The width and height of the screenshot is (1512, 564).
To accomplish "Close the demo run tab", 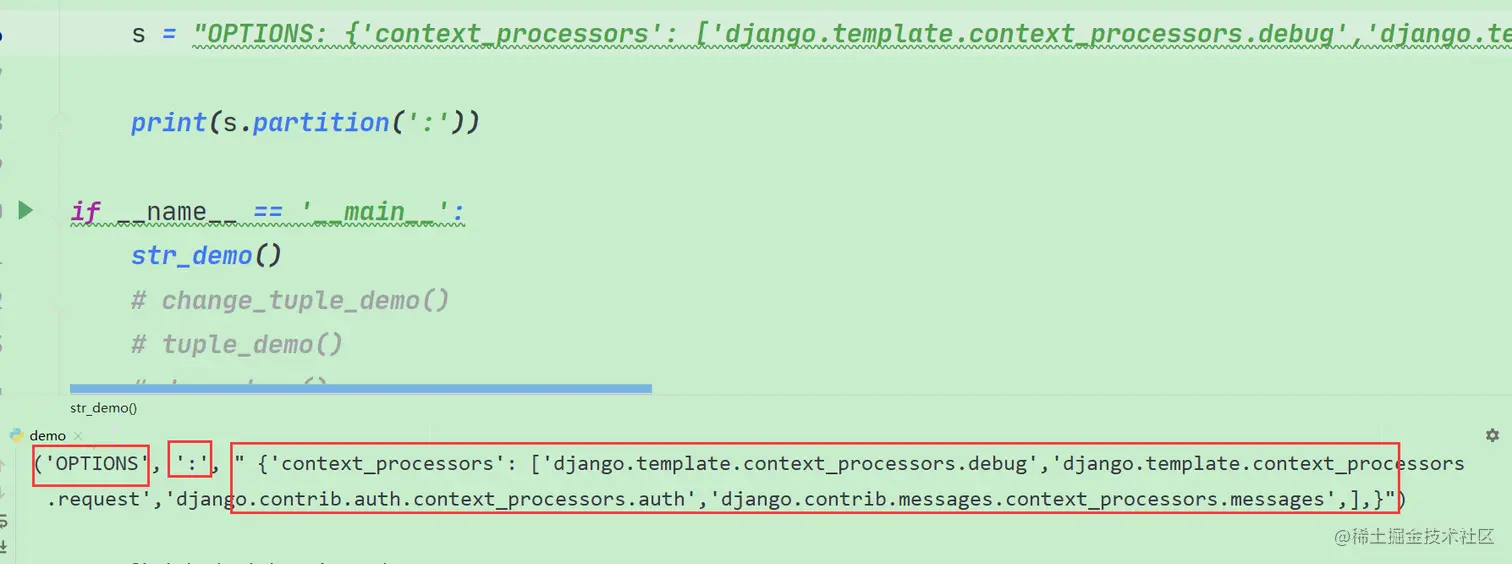I will [x=78, y=436].
